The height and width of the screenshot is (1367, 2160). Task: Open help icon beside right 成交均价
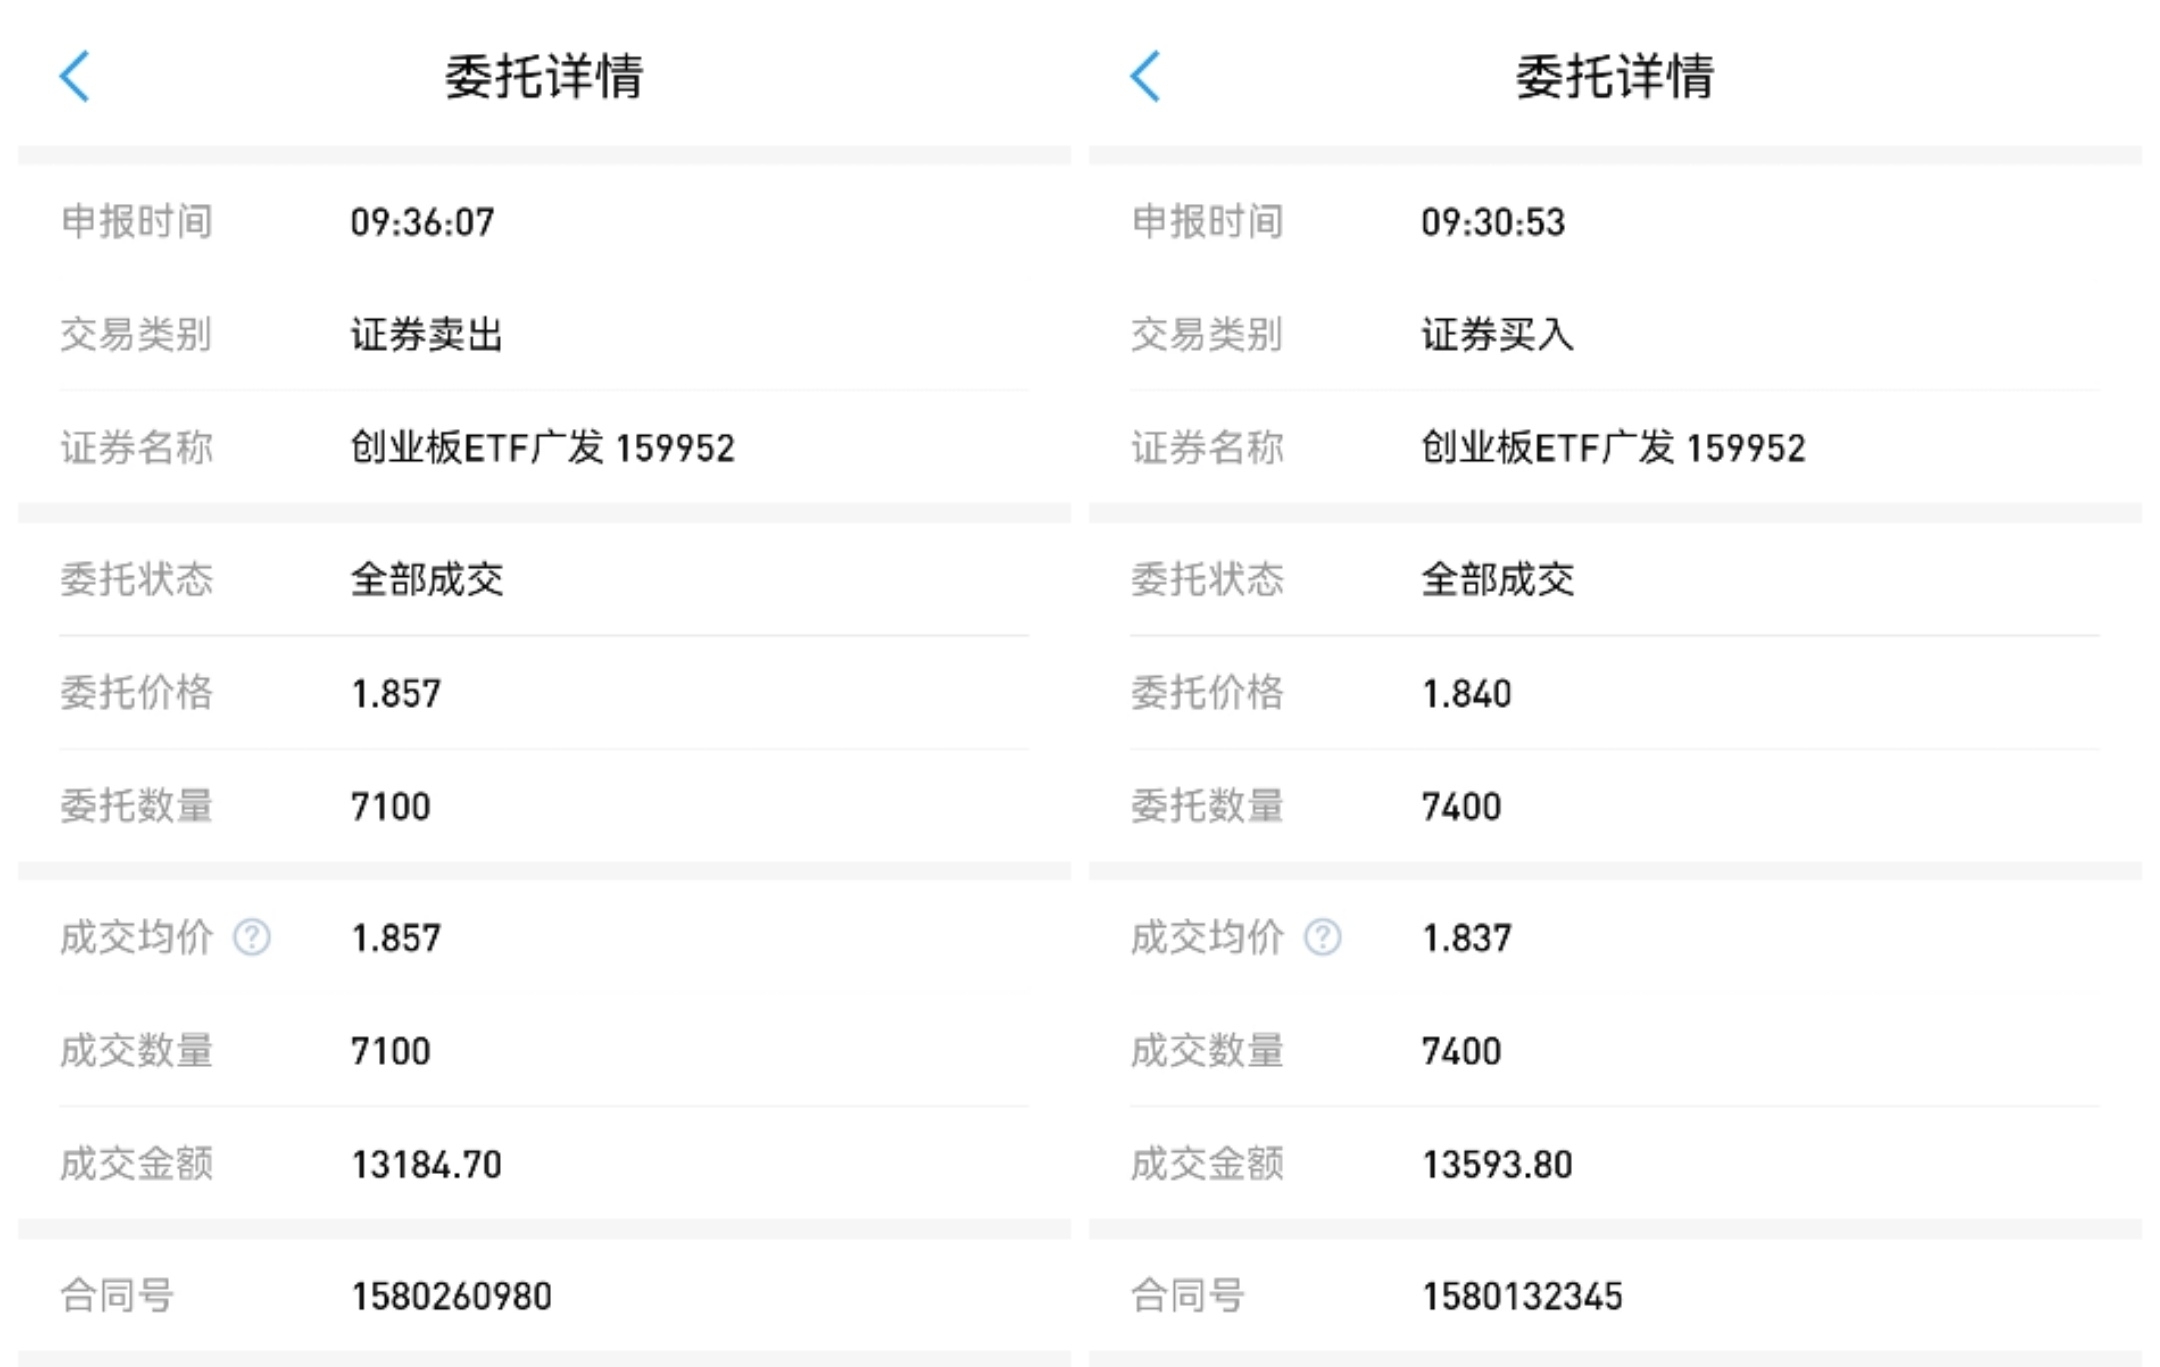pyautogui.click(x=1323, y=938)
